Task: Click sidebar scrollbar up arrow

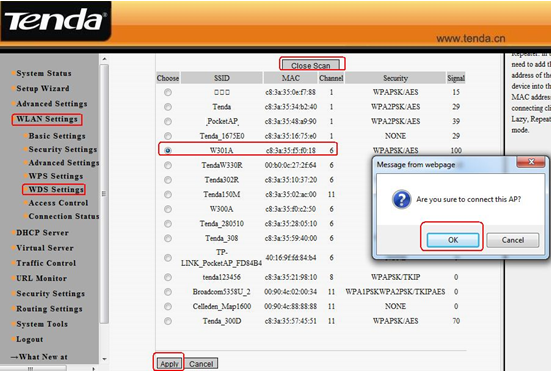Action: [x=104, y=59]
